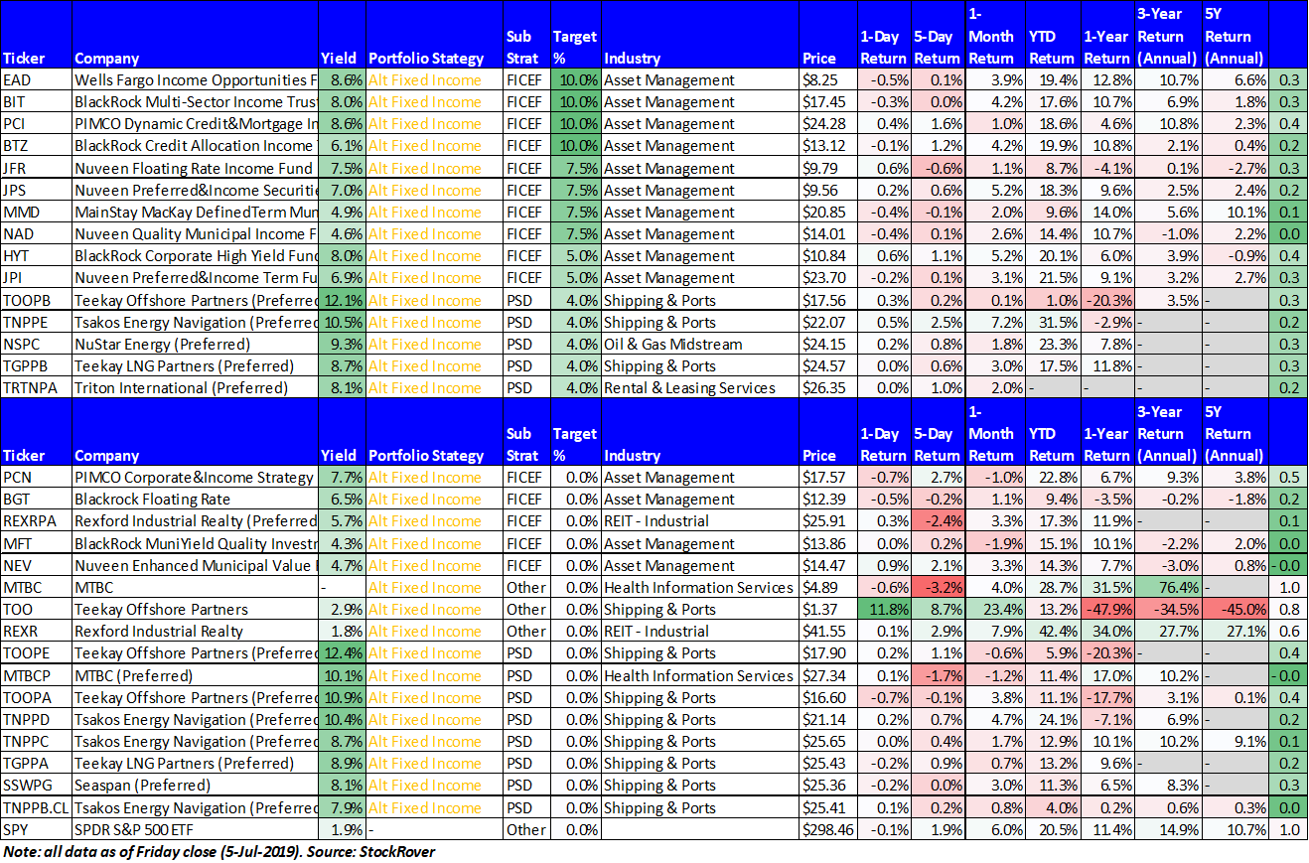Click the 42.4% YTD return cell
The image size is (1309, 863).
pos(1052,631)
